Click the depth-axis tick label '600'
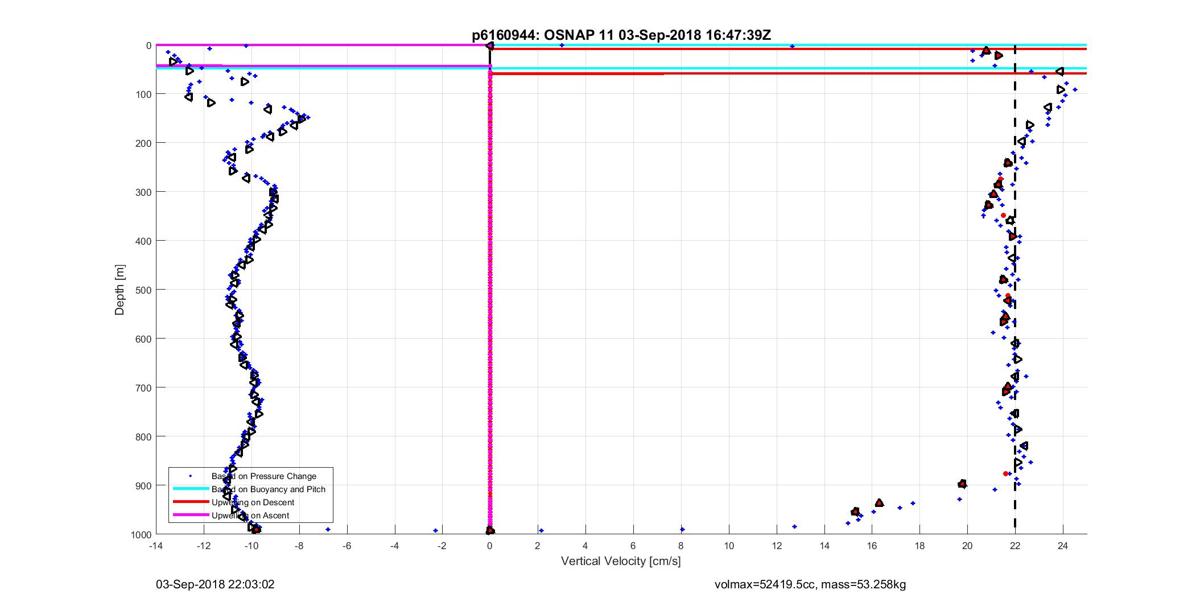 142,339
